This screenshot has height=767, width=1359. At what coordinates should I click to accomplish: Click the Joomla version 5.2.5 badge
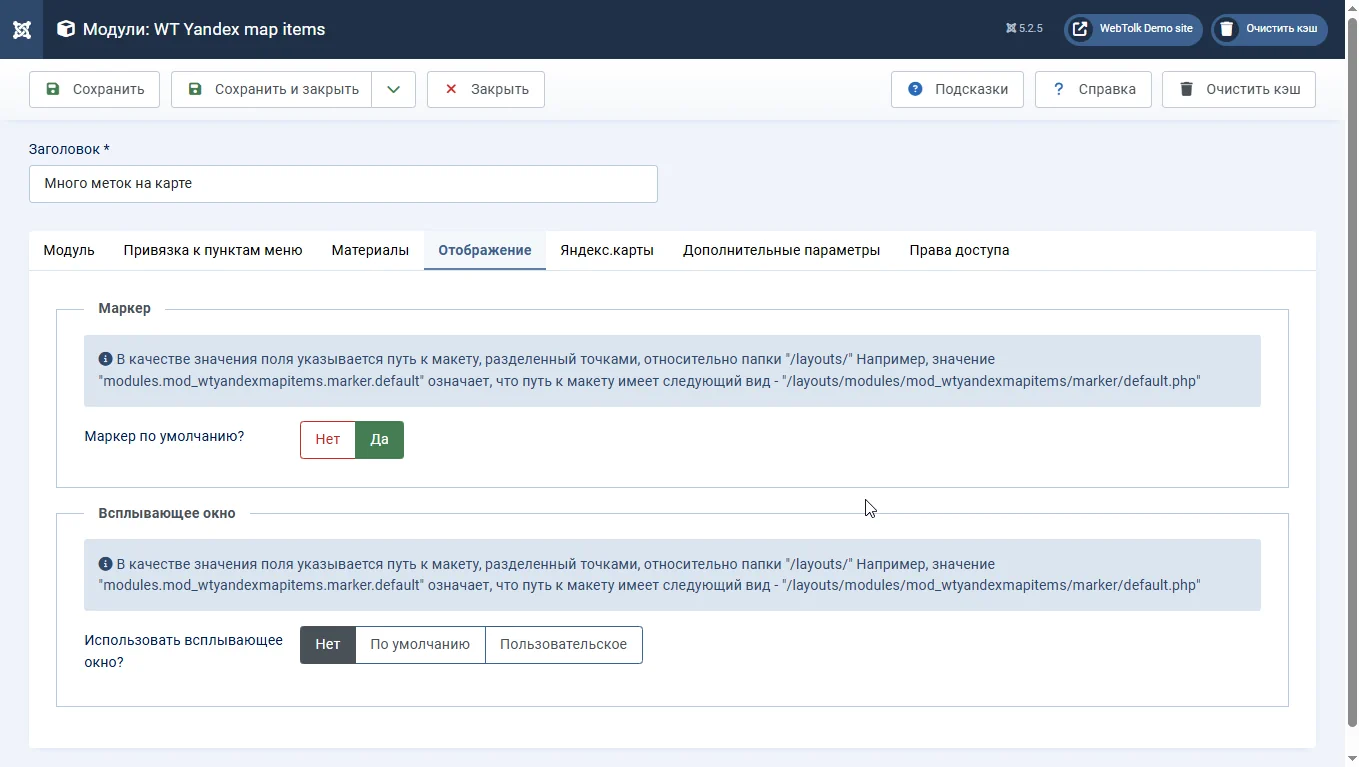pyautogui.click(x=1024, y=29)
